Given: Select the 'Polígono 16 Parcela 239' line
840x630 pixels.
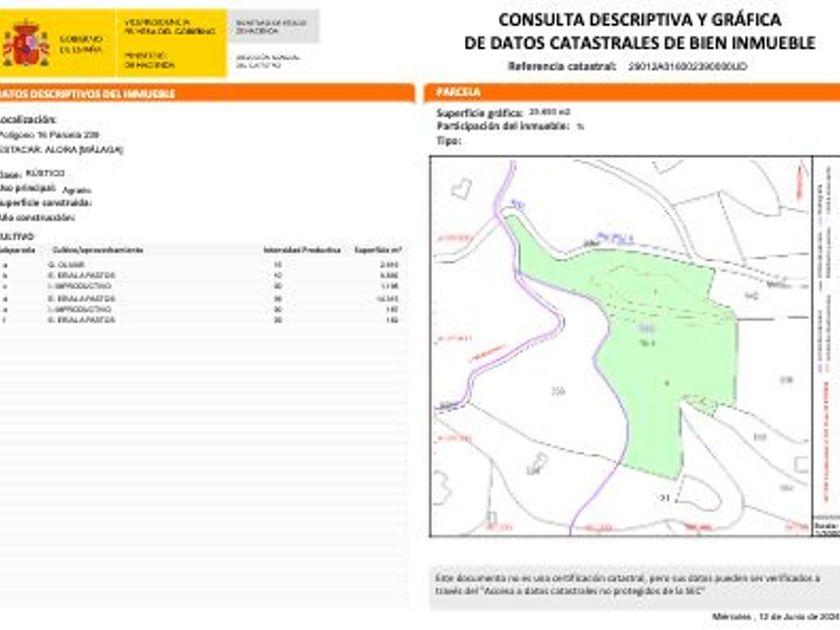Looking at the screenshot, I should pyautogui.click(x=49, y=134).
